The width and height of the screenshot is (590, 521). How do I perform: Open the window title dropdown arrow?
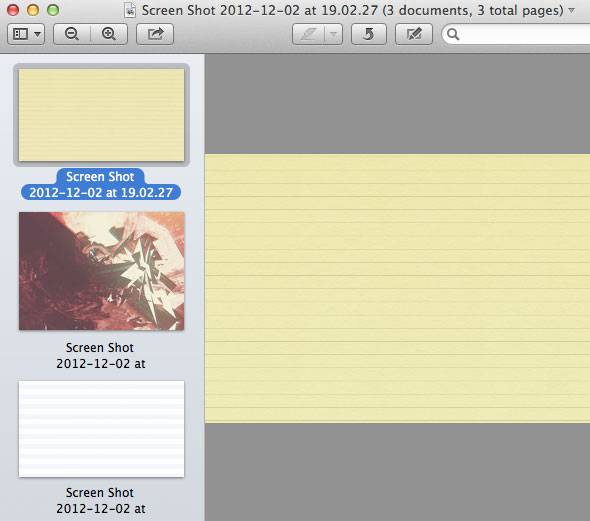[x=572, y=11]
